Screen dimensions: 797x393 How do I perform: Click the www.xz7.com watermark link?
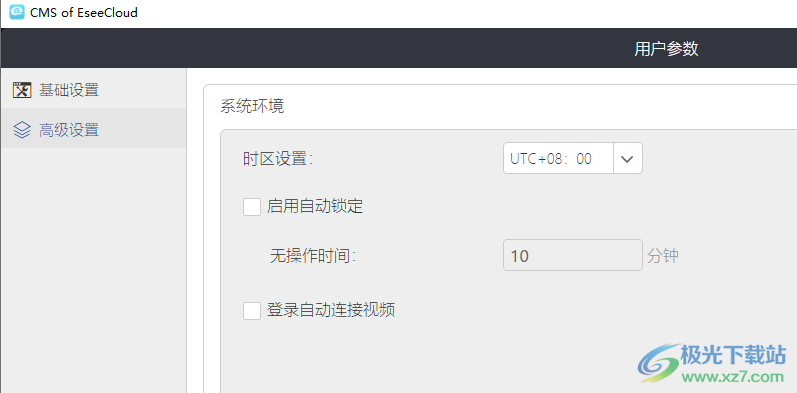point(734,377)
